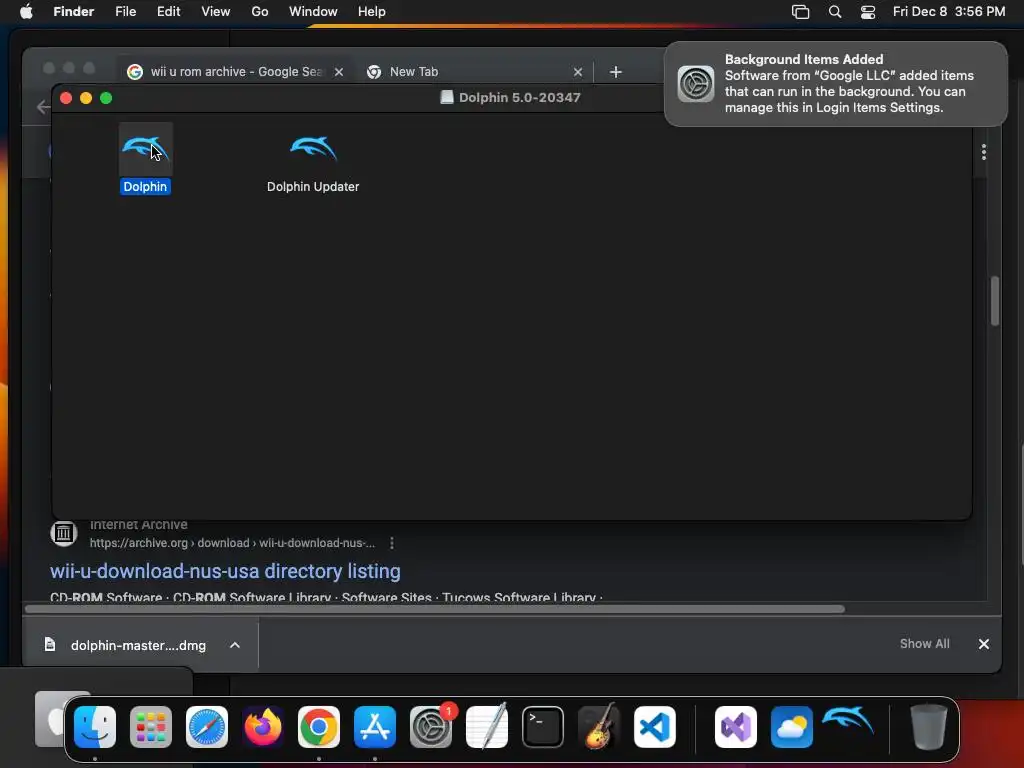The image size is (1024, 768).
Task: Open the Go menu
Action: [x=260, y=12]
